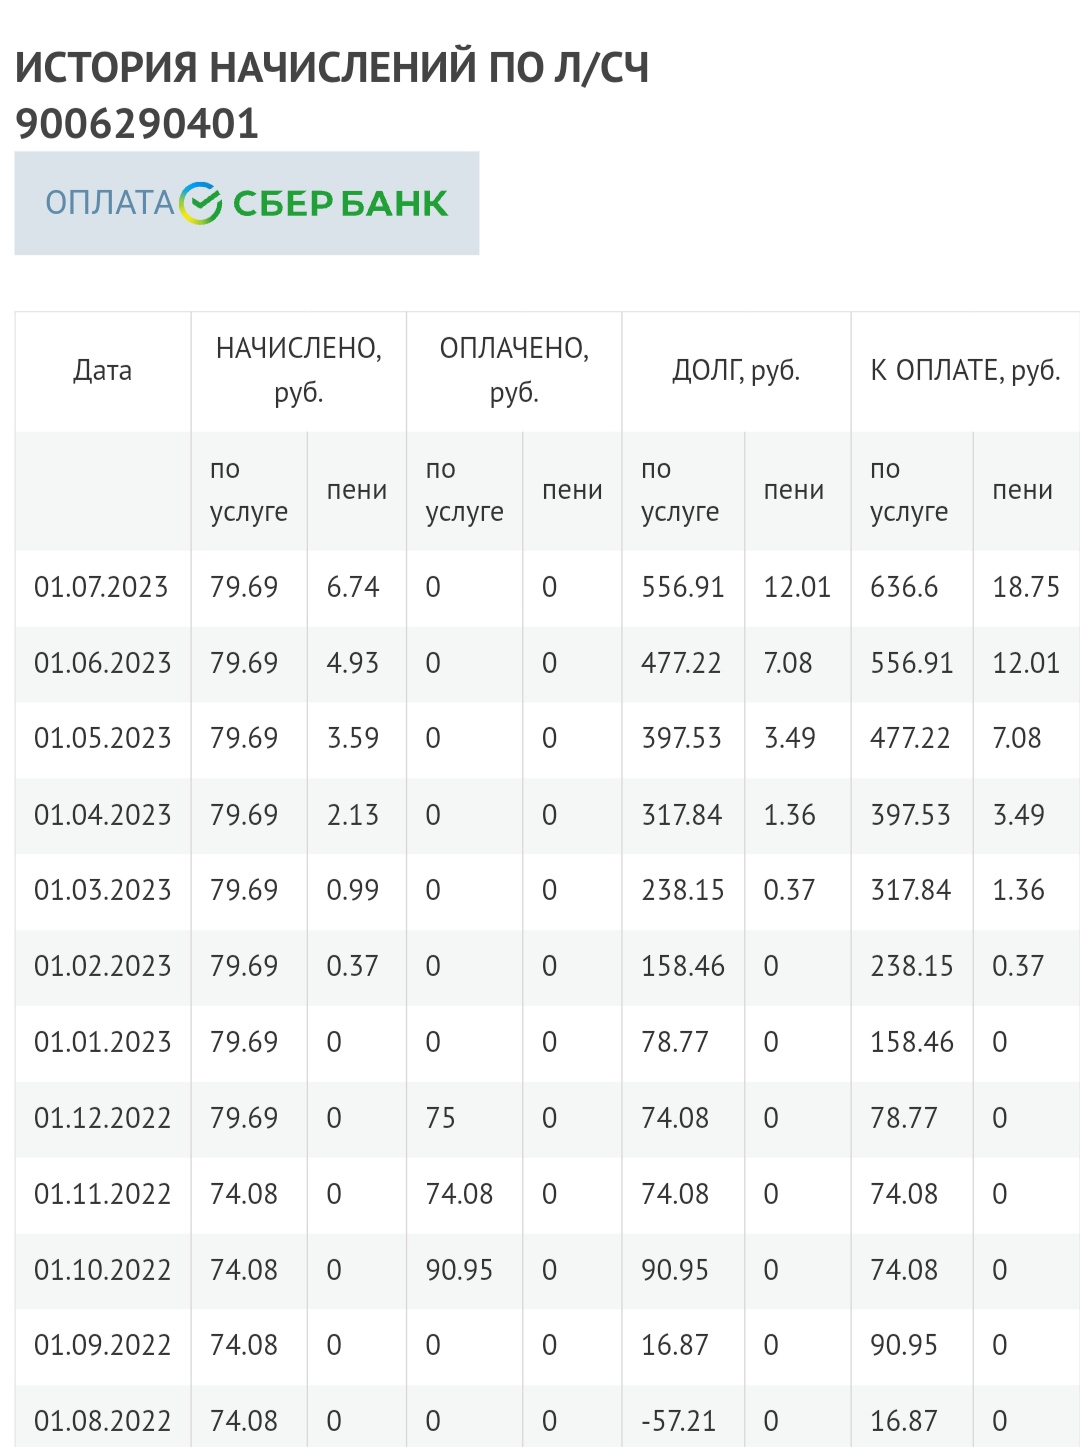The width and height of the screenshot is (1080, 1447).
Task: Select the Дата column header
Action: [102, 371]
